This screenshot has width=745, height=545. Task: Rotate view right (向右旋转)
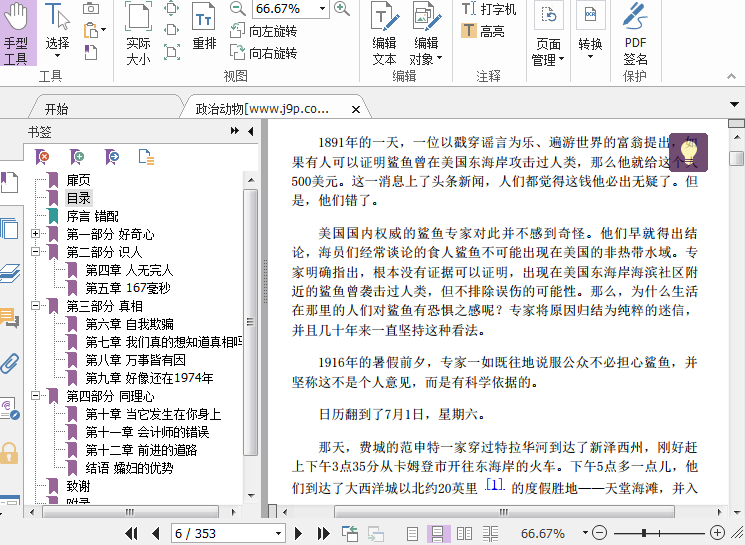(263, 53)
